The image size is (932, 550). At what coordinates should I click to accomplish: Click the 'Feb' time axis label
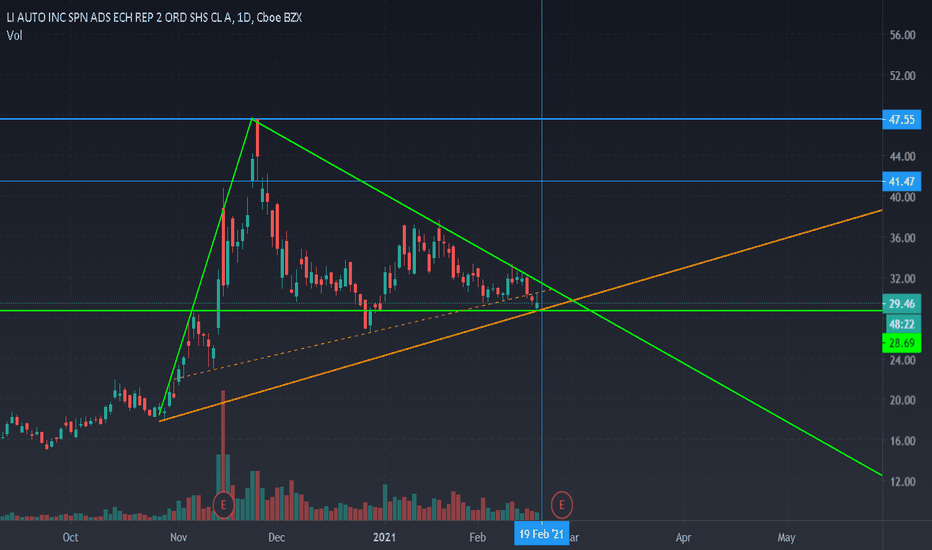coord(477,538)
